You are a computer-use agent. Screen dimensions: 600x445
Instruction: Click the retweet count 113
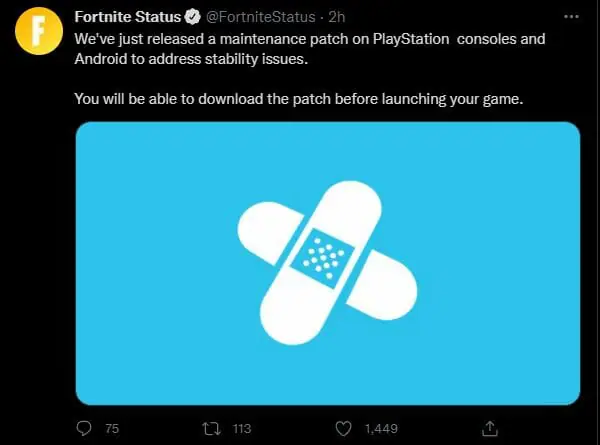(x=242, y=429)
